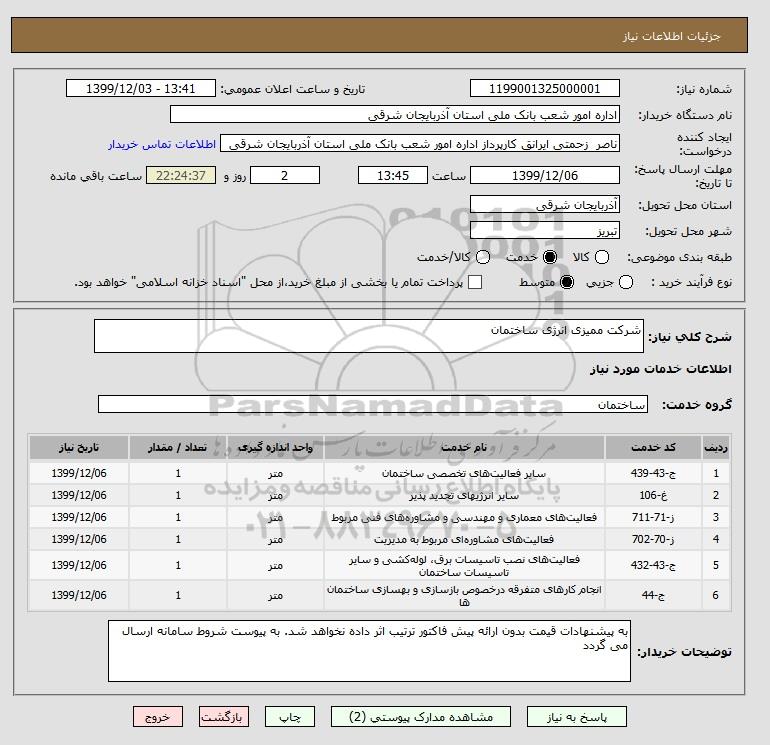Click the city field تبریز

point(545,230)
